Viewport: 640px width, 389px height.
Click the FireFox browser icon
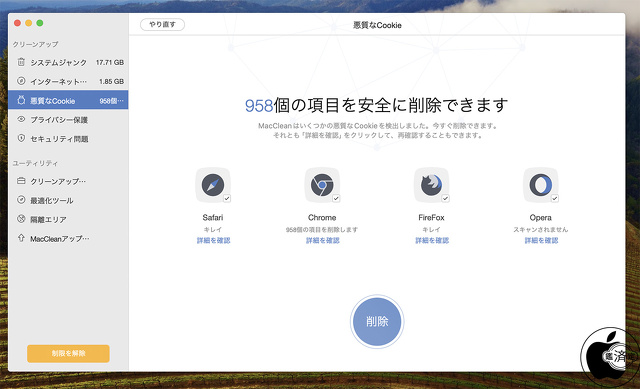click(431, 185)
